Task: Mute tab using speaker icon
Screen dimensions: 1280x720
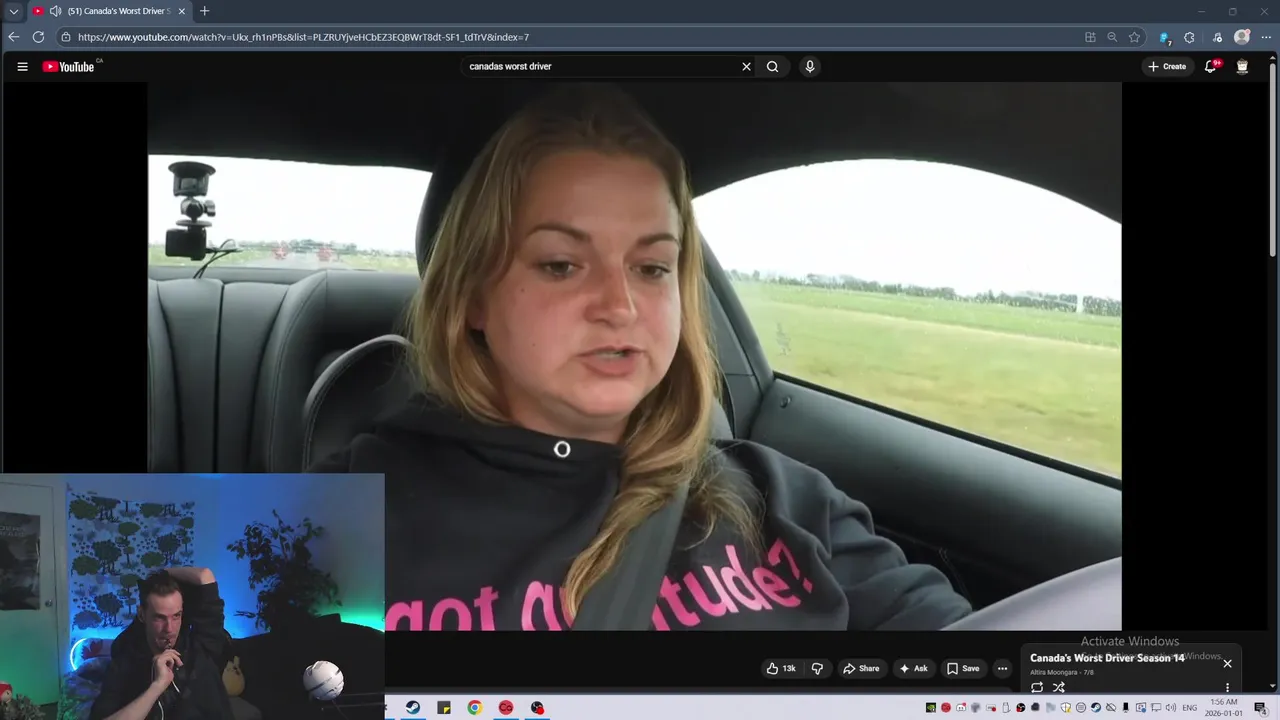Action: click(x=55, y=11)
